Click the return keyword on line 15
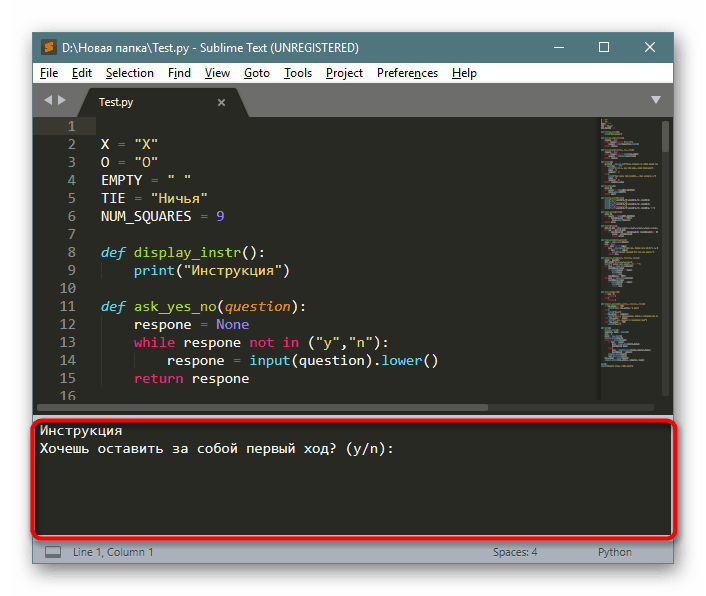The height and width of the screenshot is (596, 706). [158, 379]
